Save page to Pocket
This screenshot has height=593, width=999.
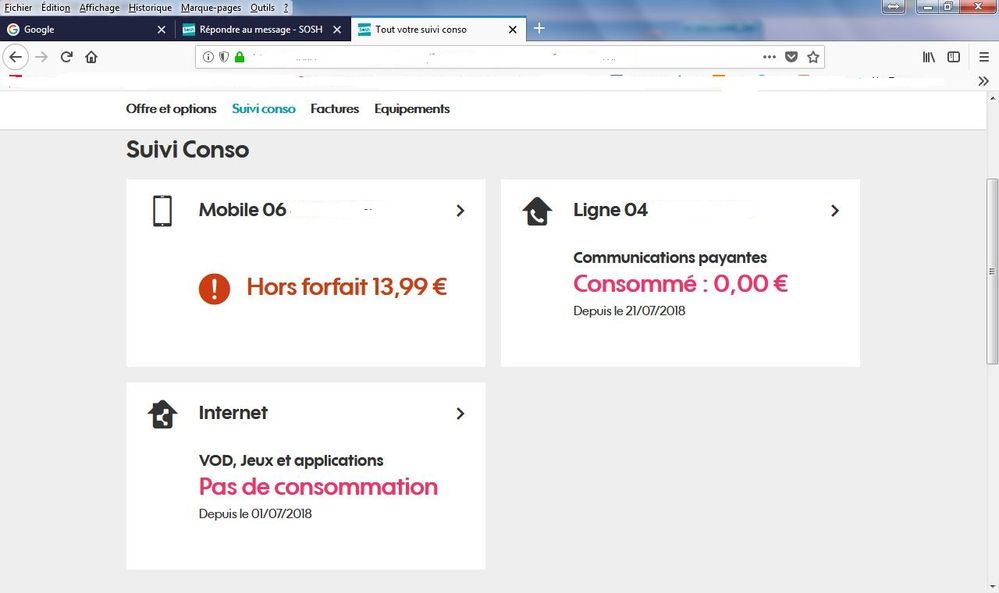click(791, 57)
